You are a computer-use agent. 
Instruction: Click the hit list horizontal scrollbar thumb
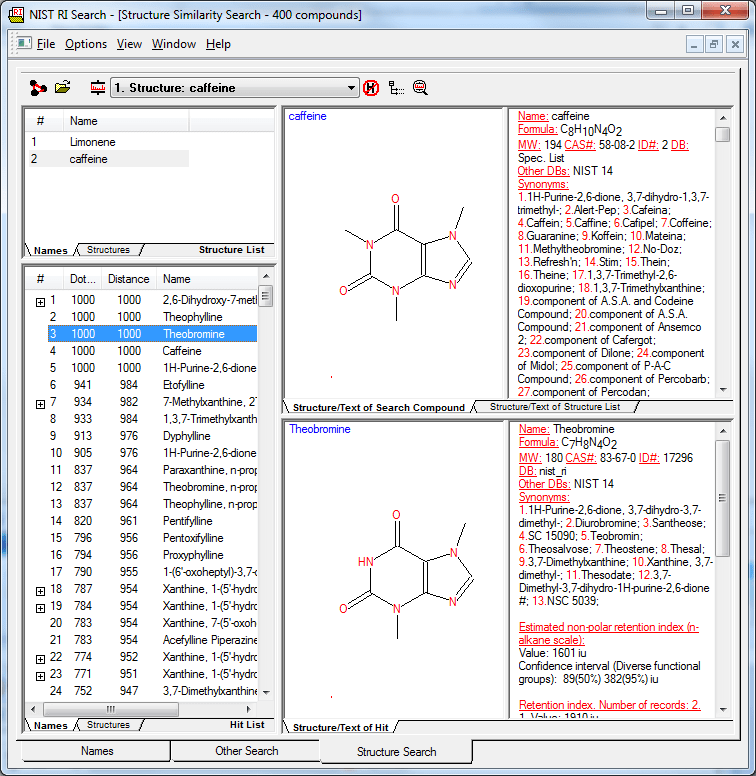(110, 709)
